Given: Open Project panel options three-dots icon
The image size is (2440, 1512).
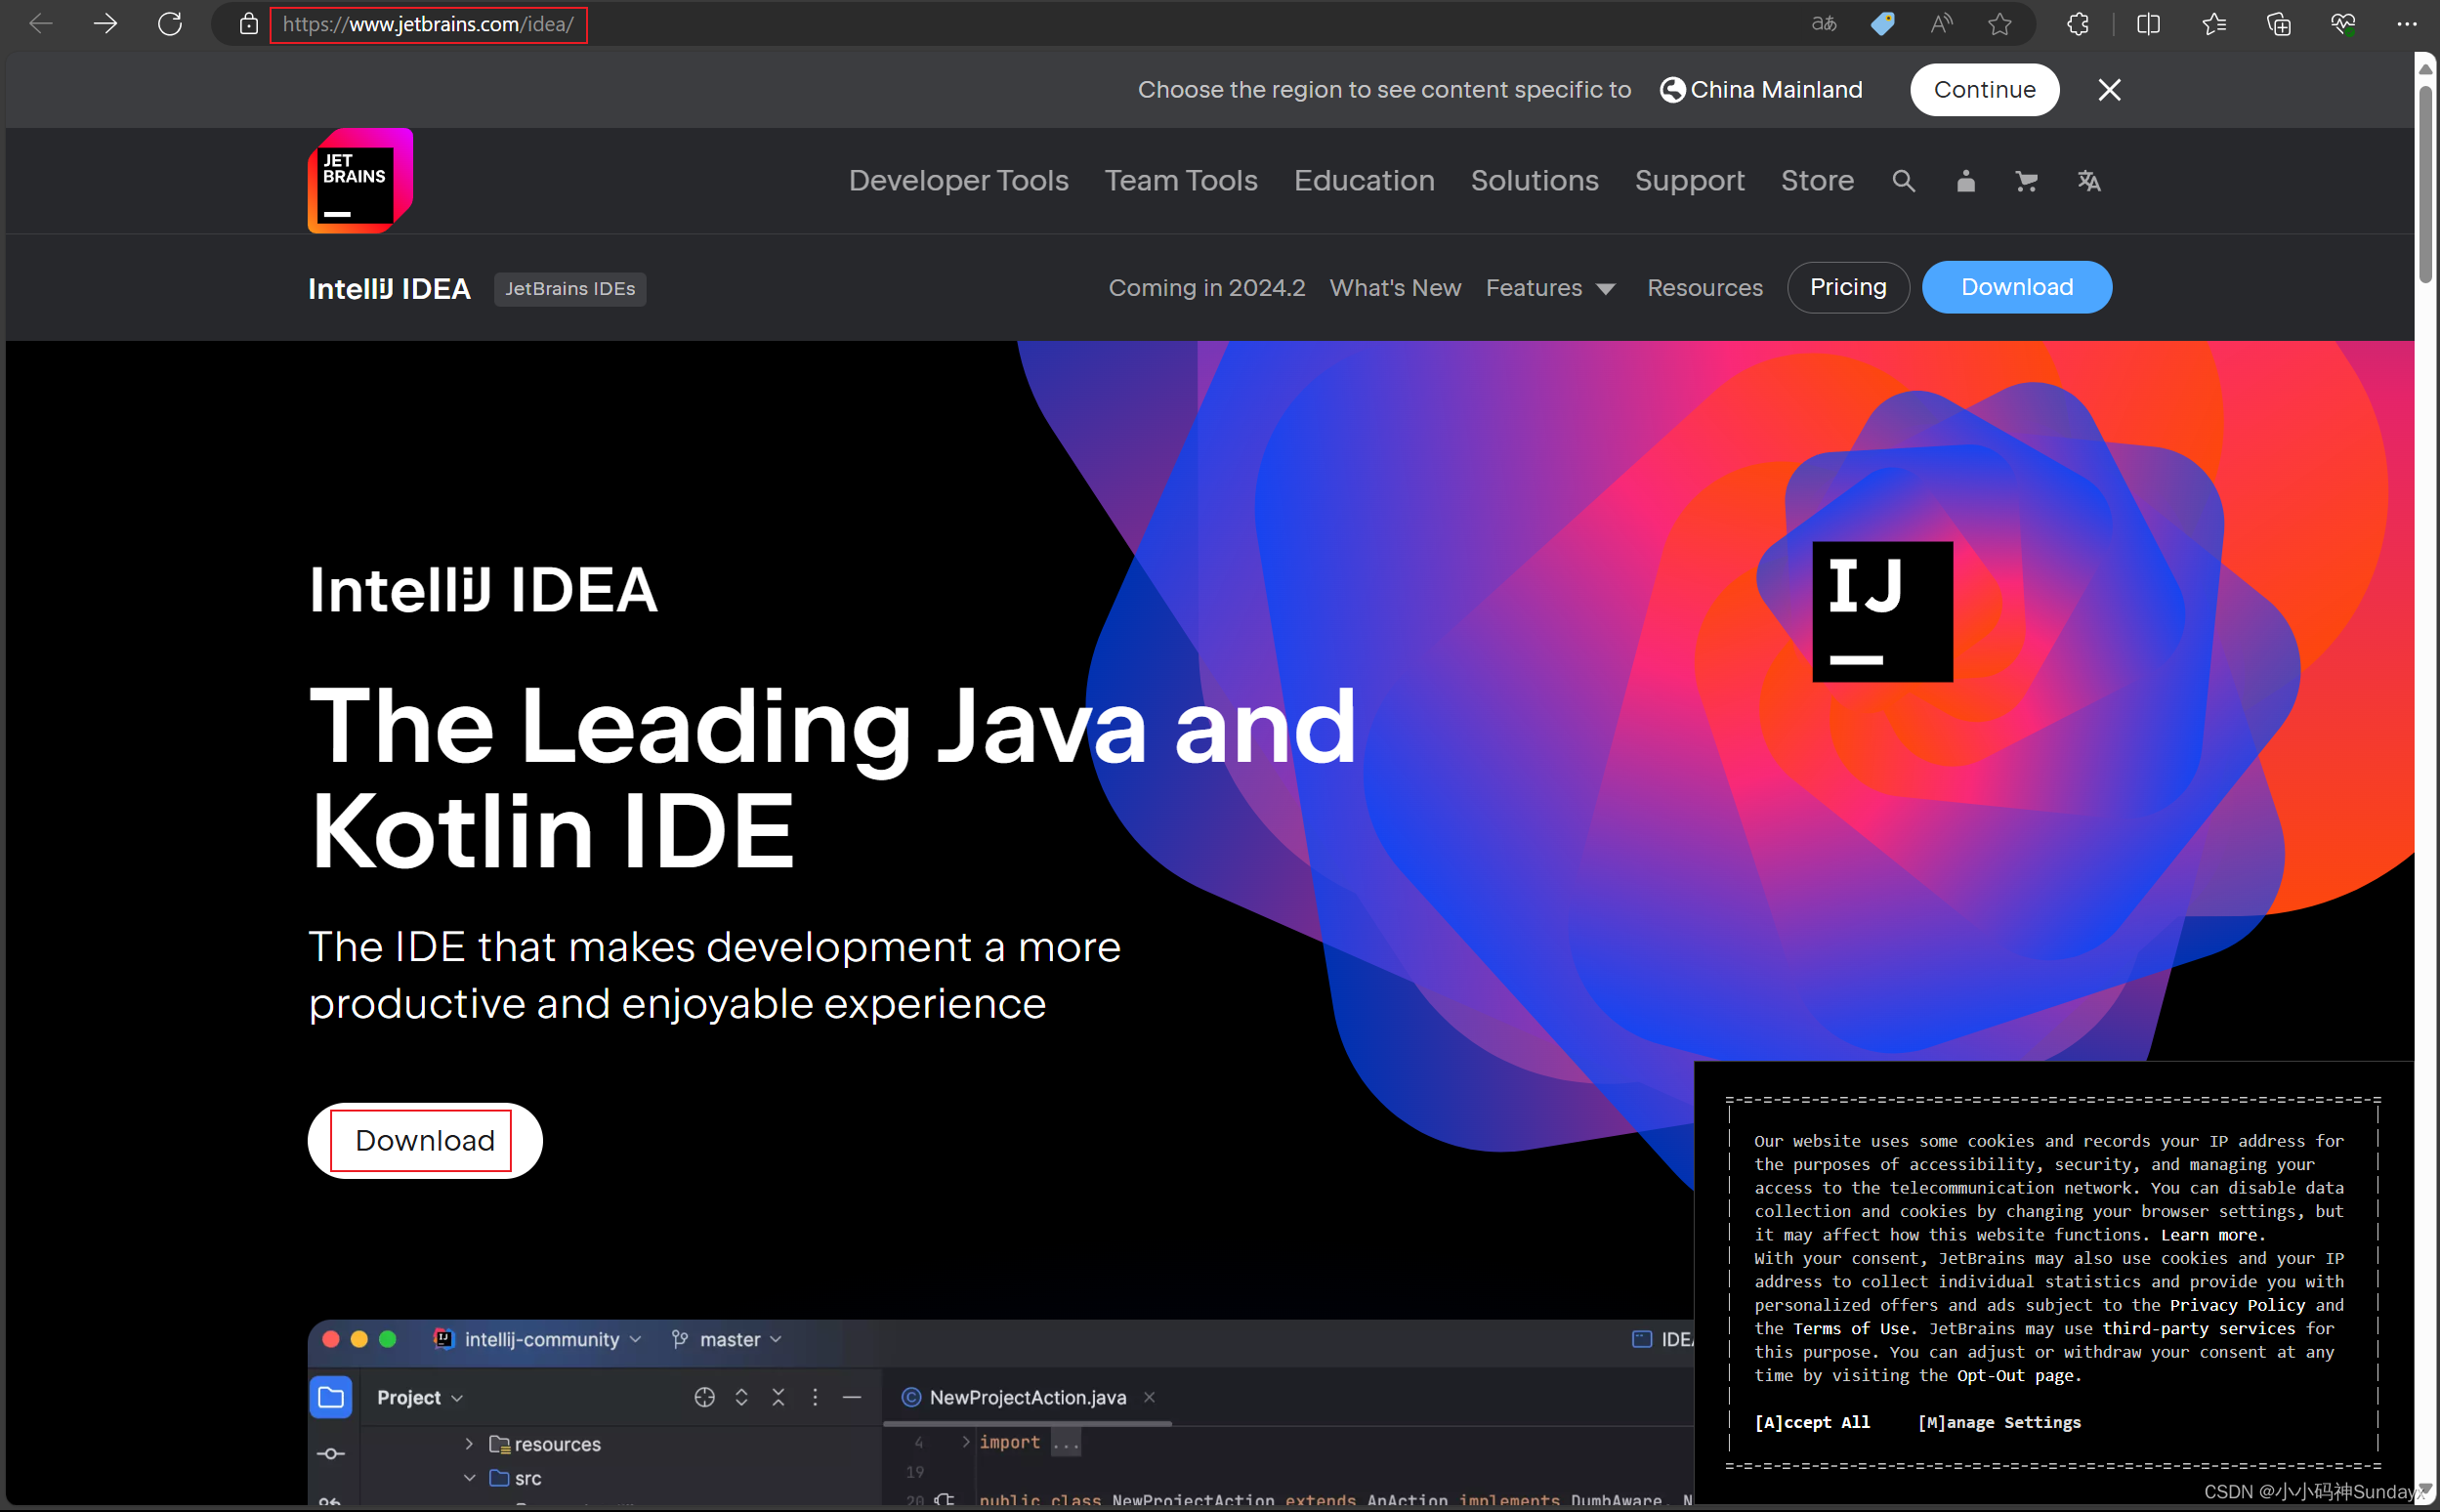Looking at the screenshot, I should click(x=815, y=1397).
